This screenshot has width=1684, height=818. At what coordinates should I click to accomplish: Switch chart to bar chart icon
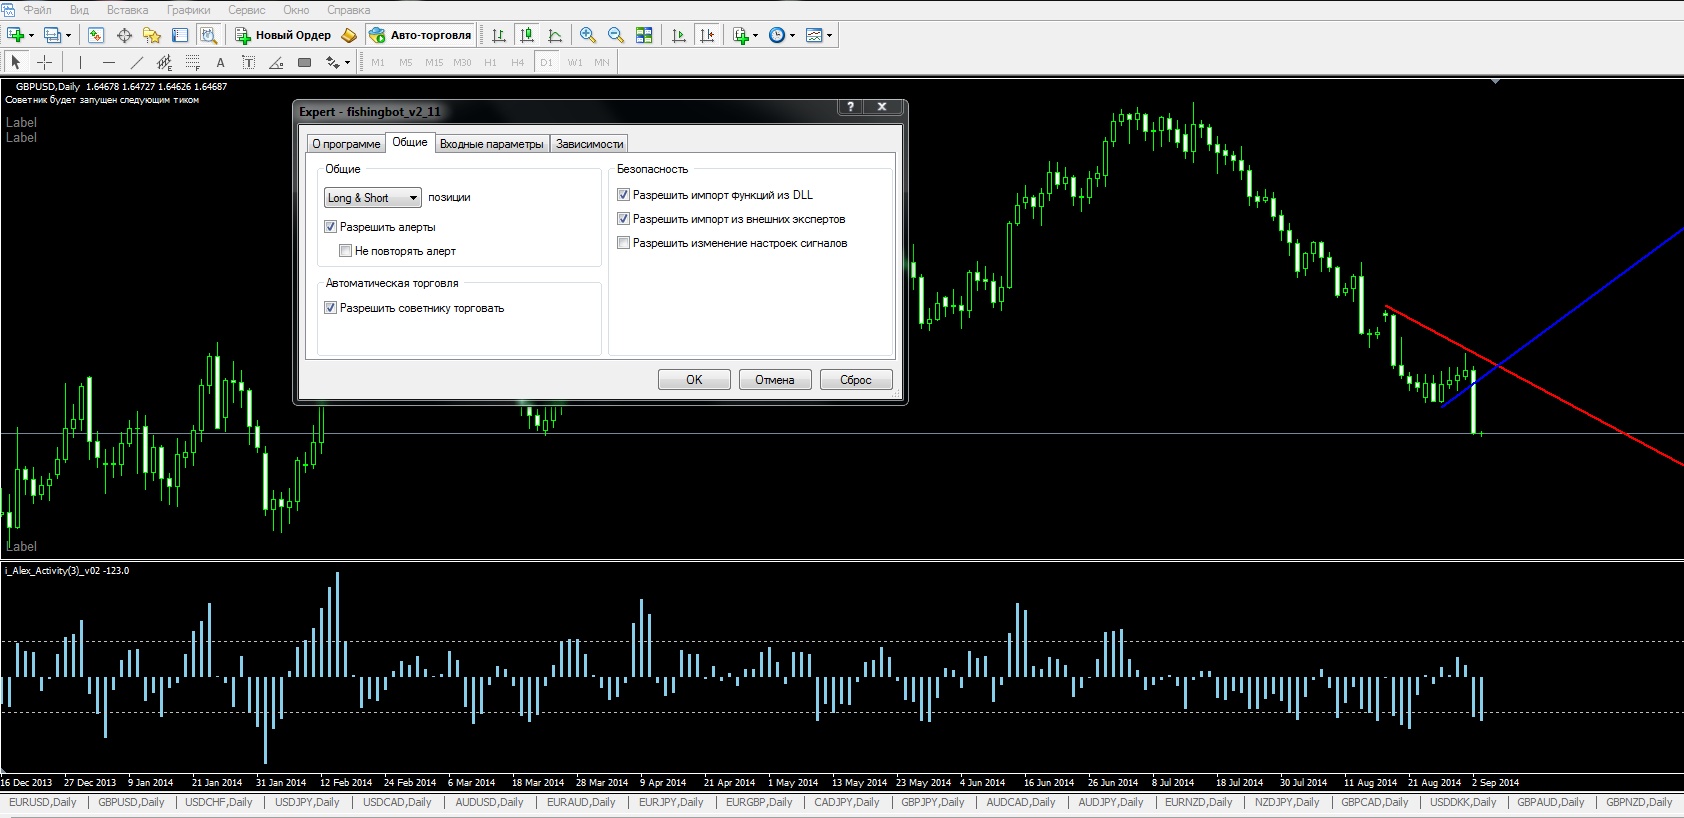point(499,35)
